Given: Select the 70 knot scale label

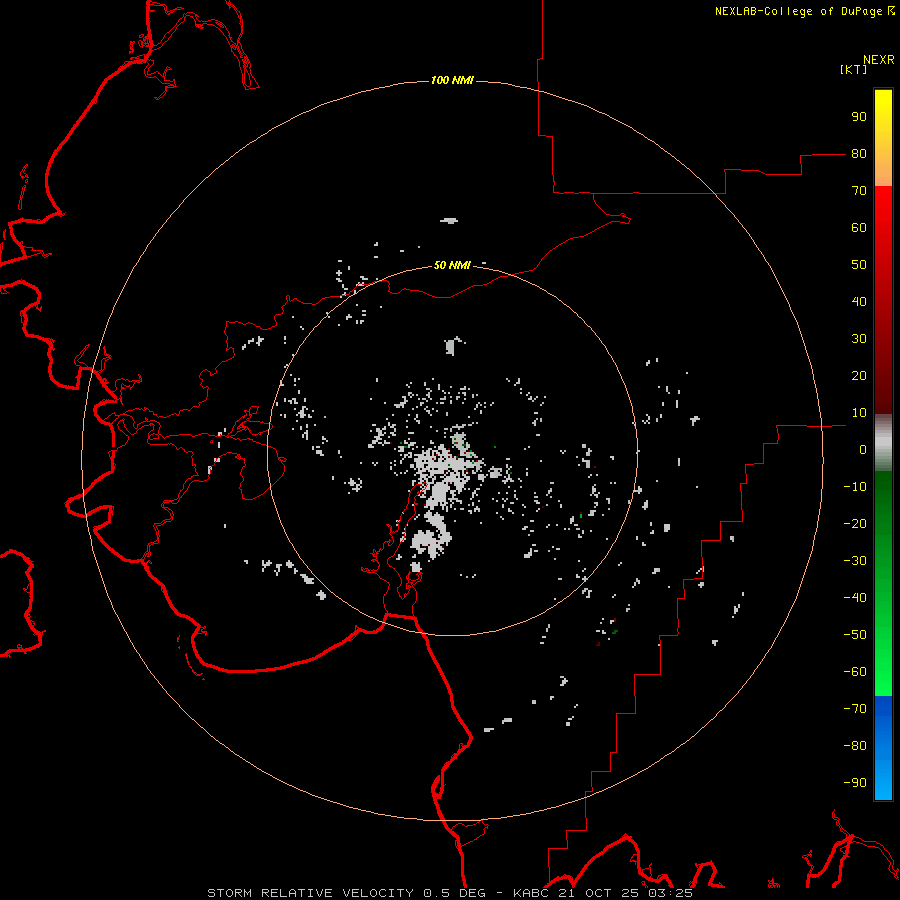Looking at the screenshot, I should point(859,191).
